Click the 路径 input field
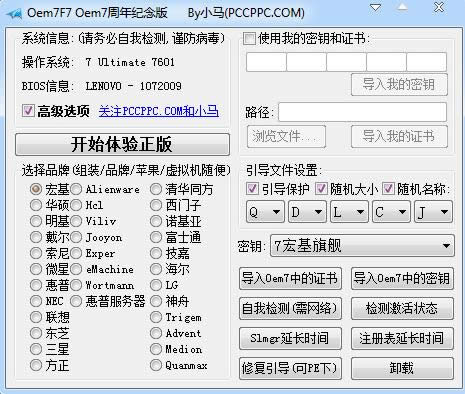Viewport: 465px width, 394px height. (362, 112)
